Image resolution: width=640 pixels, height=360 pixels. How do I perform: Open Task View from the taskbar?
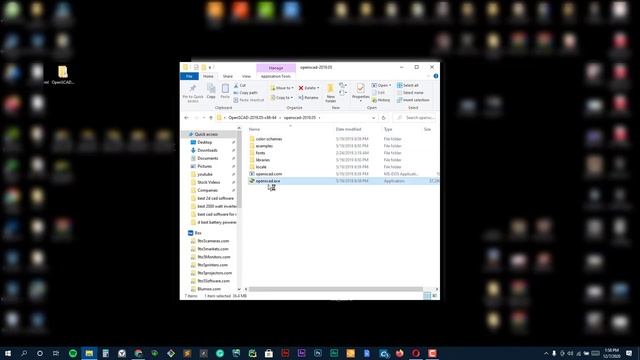click(x=56, y=353)
